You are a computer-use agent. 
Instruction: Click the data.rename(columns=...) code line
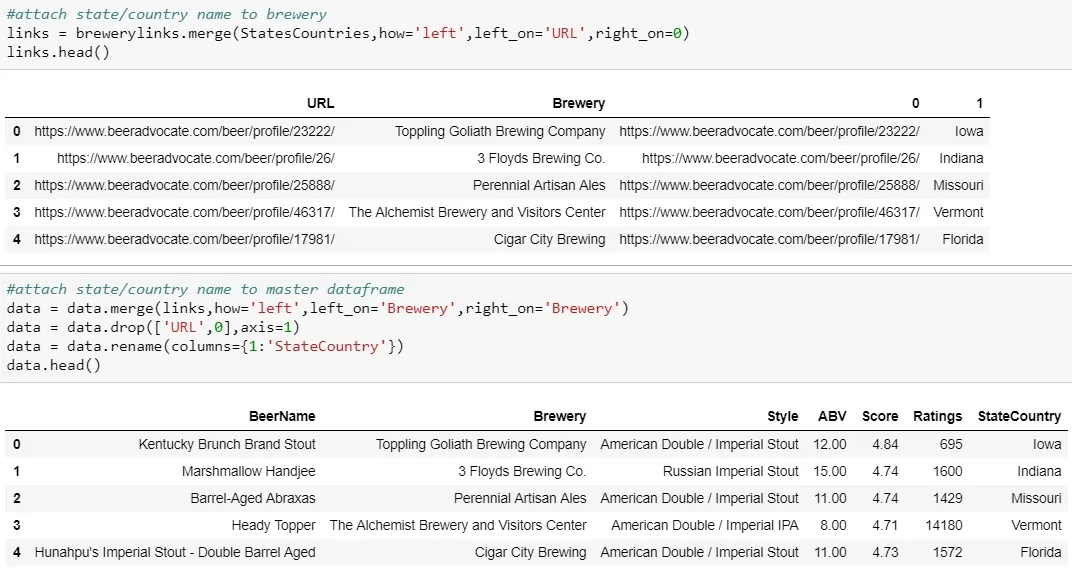[205, 346]
